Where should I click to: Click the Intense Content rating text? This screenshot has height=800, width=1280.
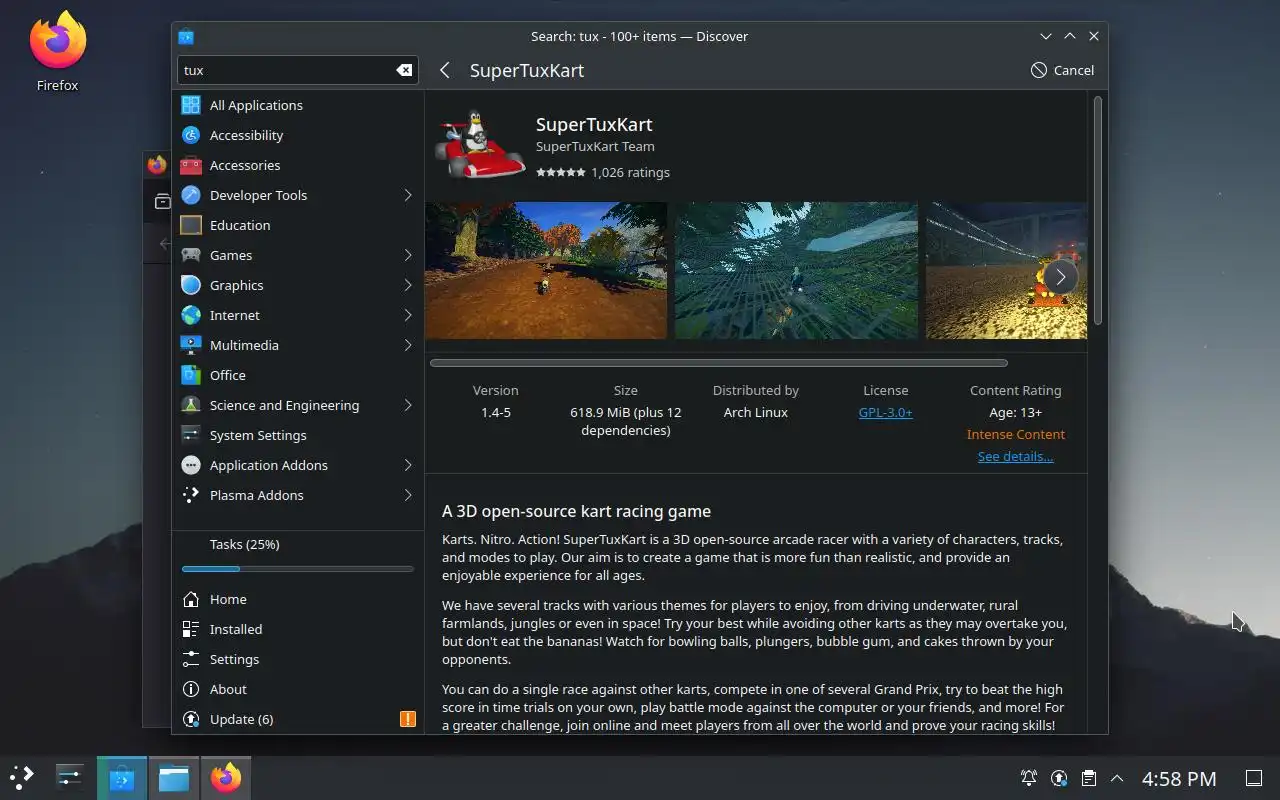pyautogui.click(x=1015, y=434)
